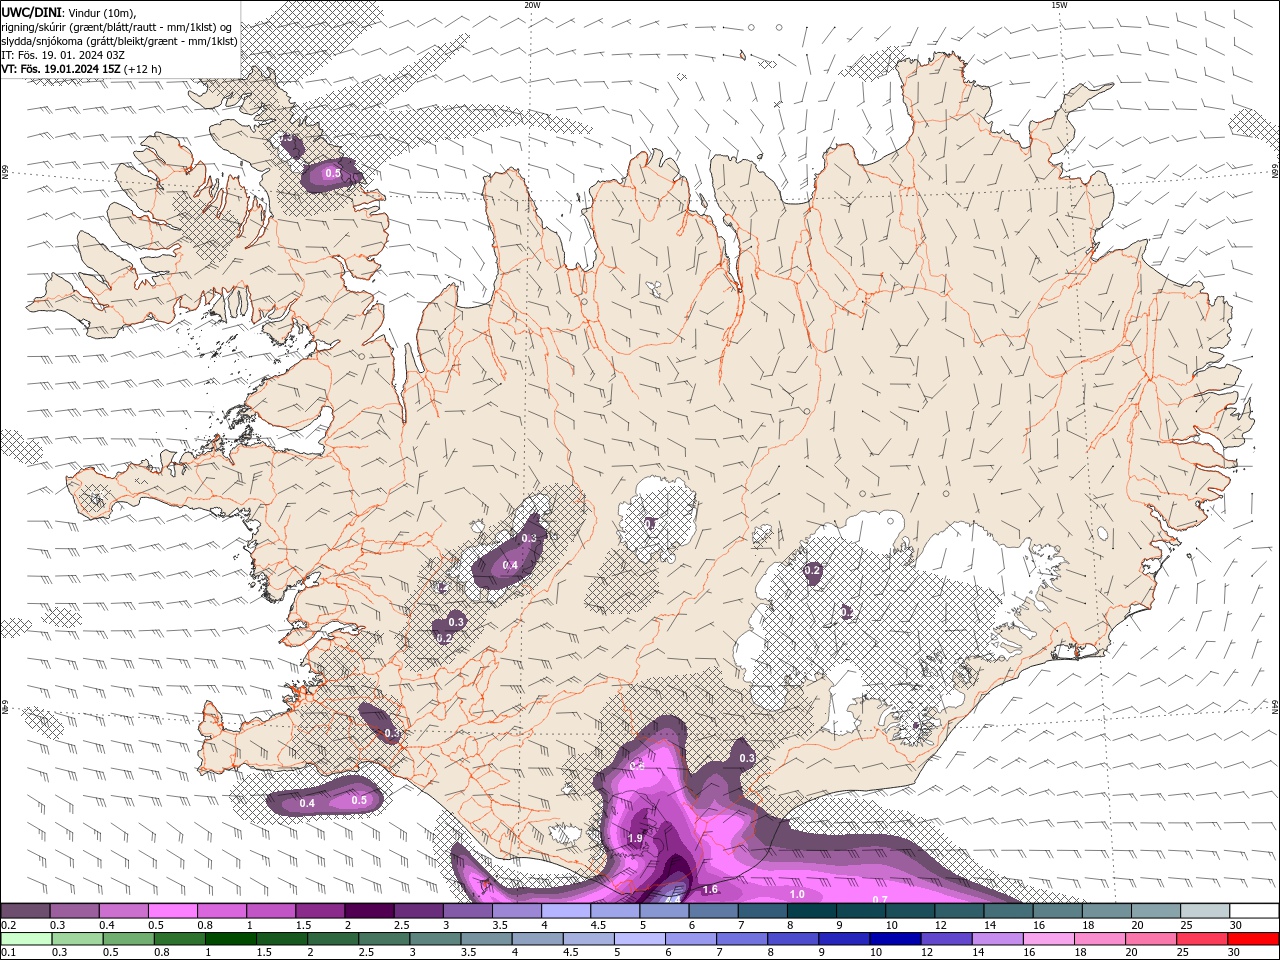Click the deep blue 10–12 swatch, lower legend
The image size is (1280, 960).
(x=894, y=939)
